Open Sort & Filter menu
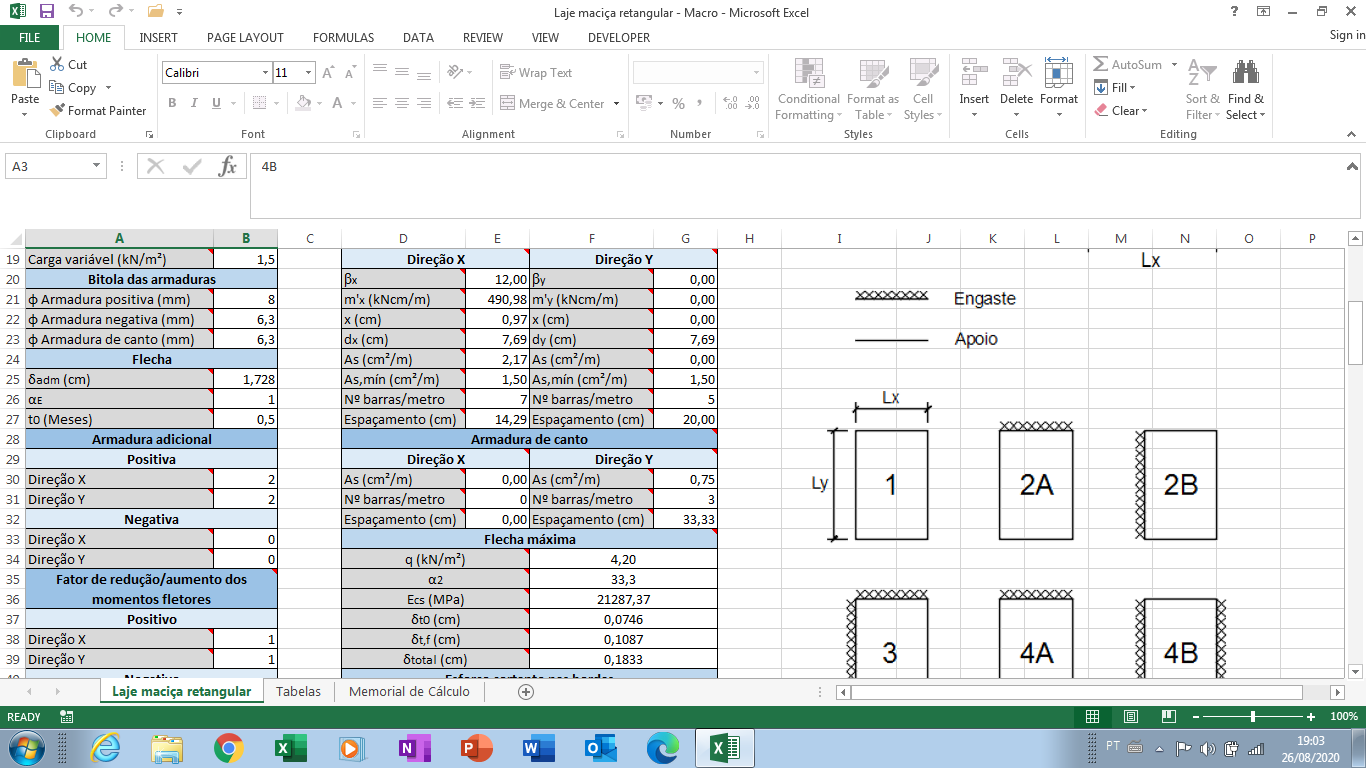 [x=1202, y=89]
